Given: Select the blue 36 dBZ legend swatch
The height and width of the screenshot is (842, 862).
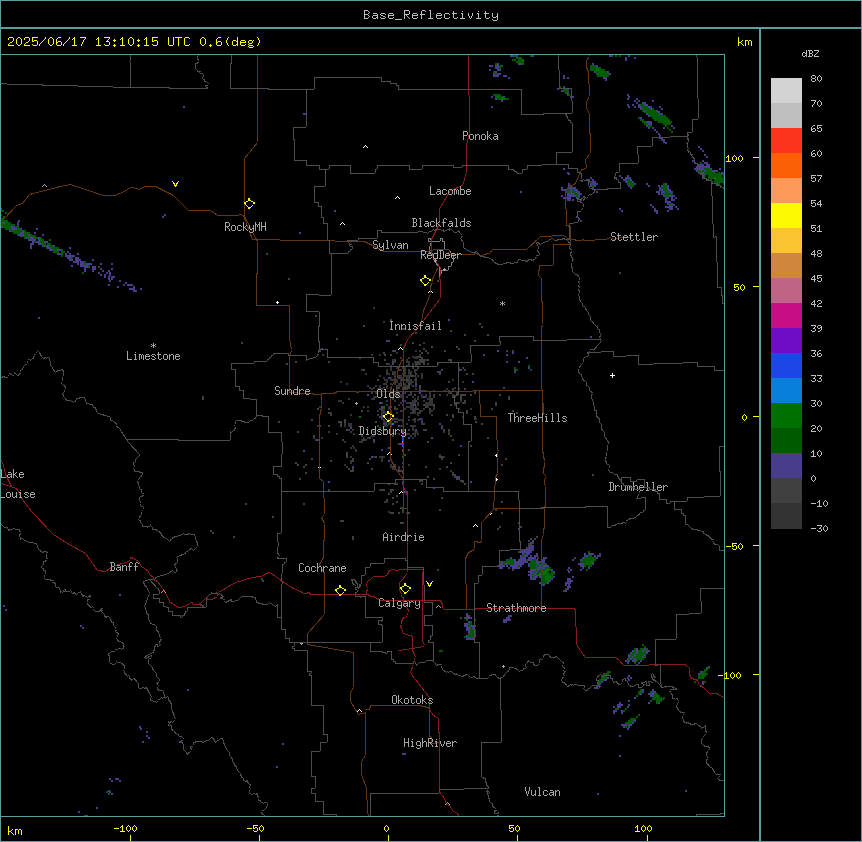Looking at the screenshot, I should click(786, 365).
